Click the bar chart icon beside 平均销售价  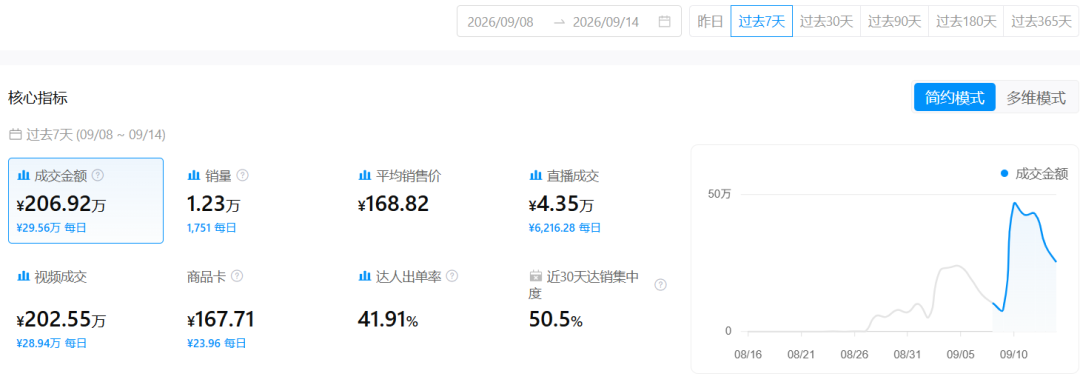click(364, 176)
